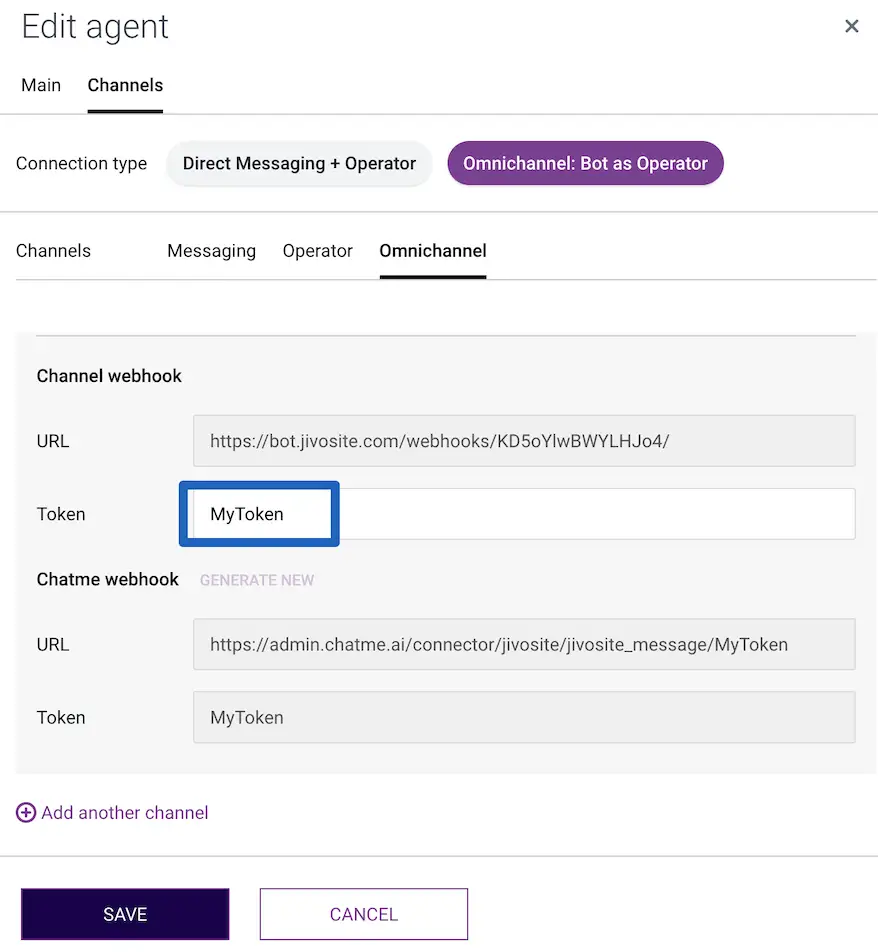Image resolution: width=878 pixels, height=952 pixels.
Task: Select the Omnichannel sub-tab
Action: point(433,251)
